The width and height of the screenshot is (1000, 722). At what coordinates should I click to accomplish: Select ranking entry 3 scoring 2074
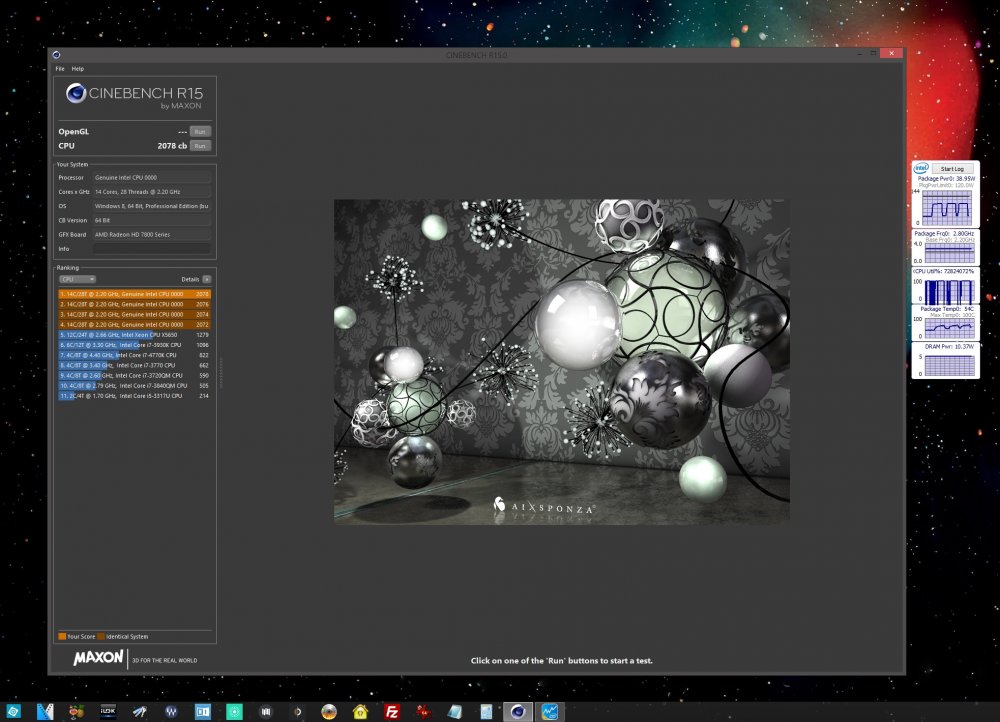pyautogui.click(x=135, y=314)
